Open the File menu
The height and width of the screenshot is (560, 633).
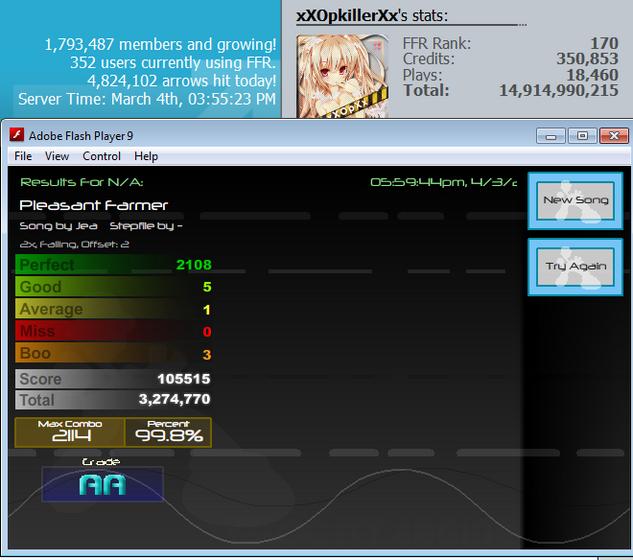click(x=23, y=156)
